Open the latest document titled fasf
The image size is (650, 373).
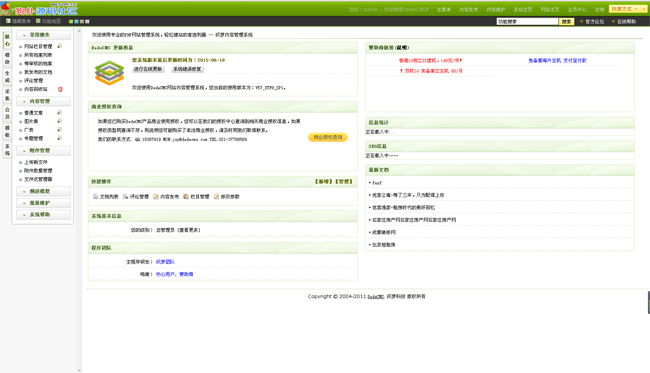377,183
